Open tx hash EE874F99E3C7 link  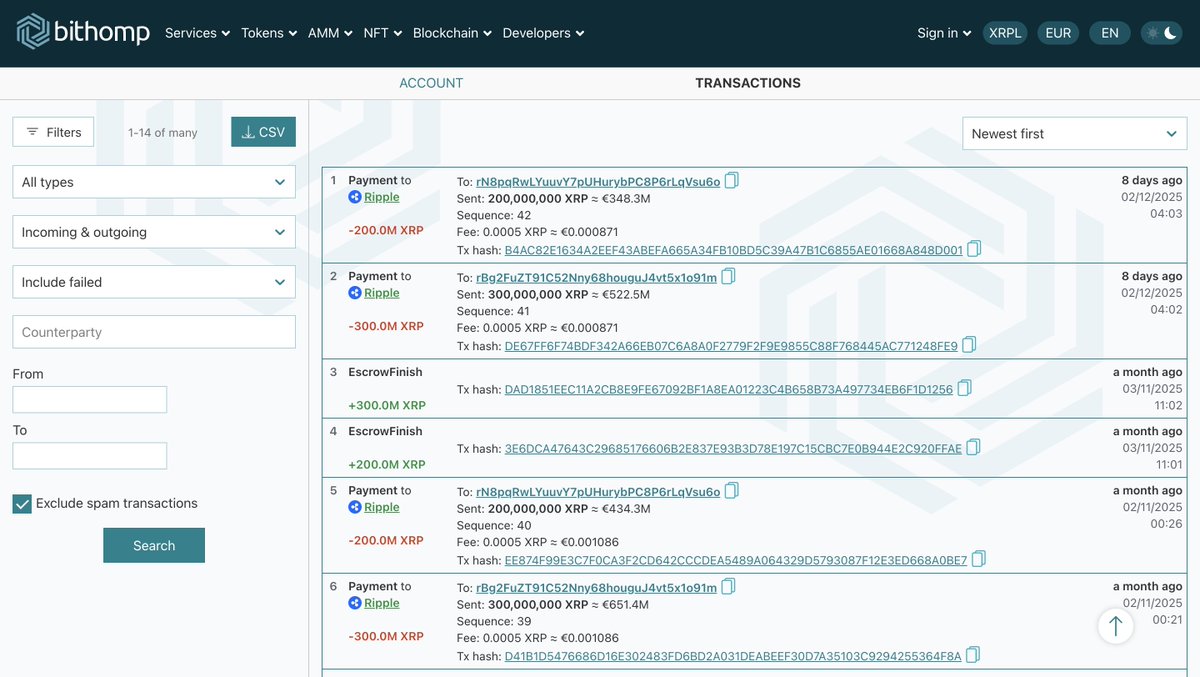pyautogui.click(x=736, y=560)
